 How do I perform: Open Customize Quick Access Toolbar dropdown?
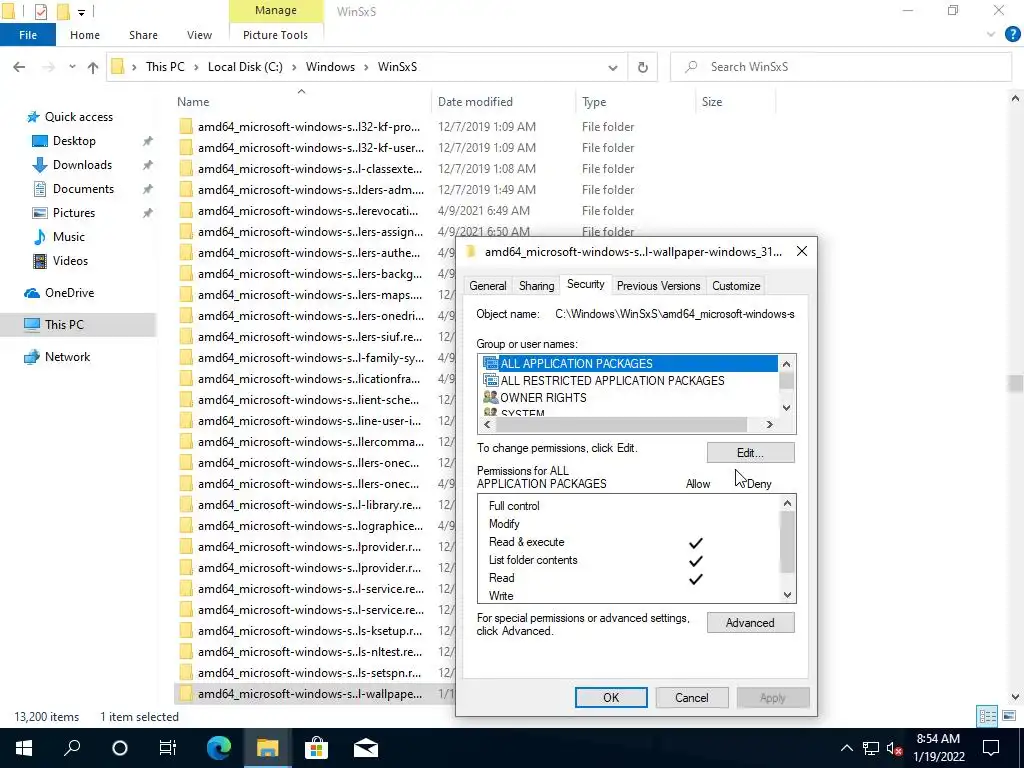tap(81, 12)
